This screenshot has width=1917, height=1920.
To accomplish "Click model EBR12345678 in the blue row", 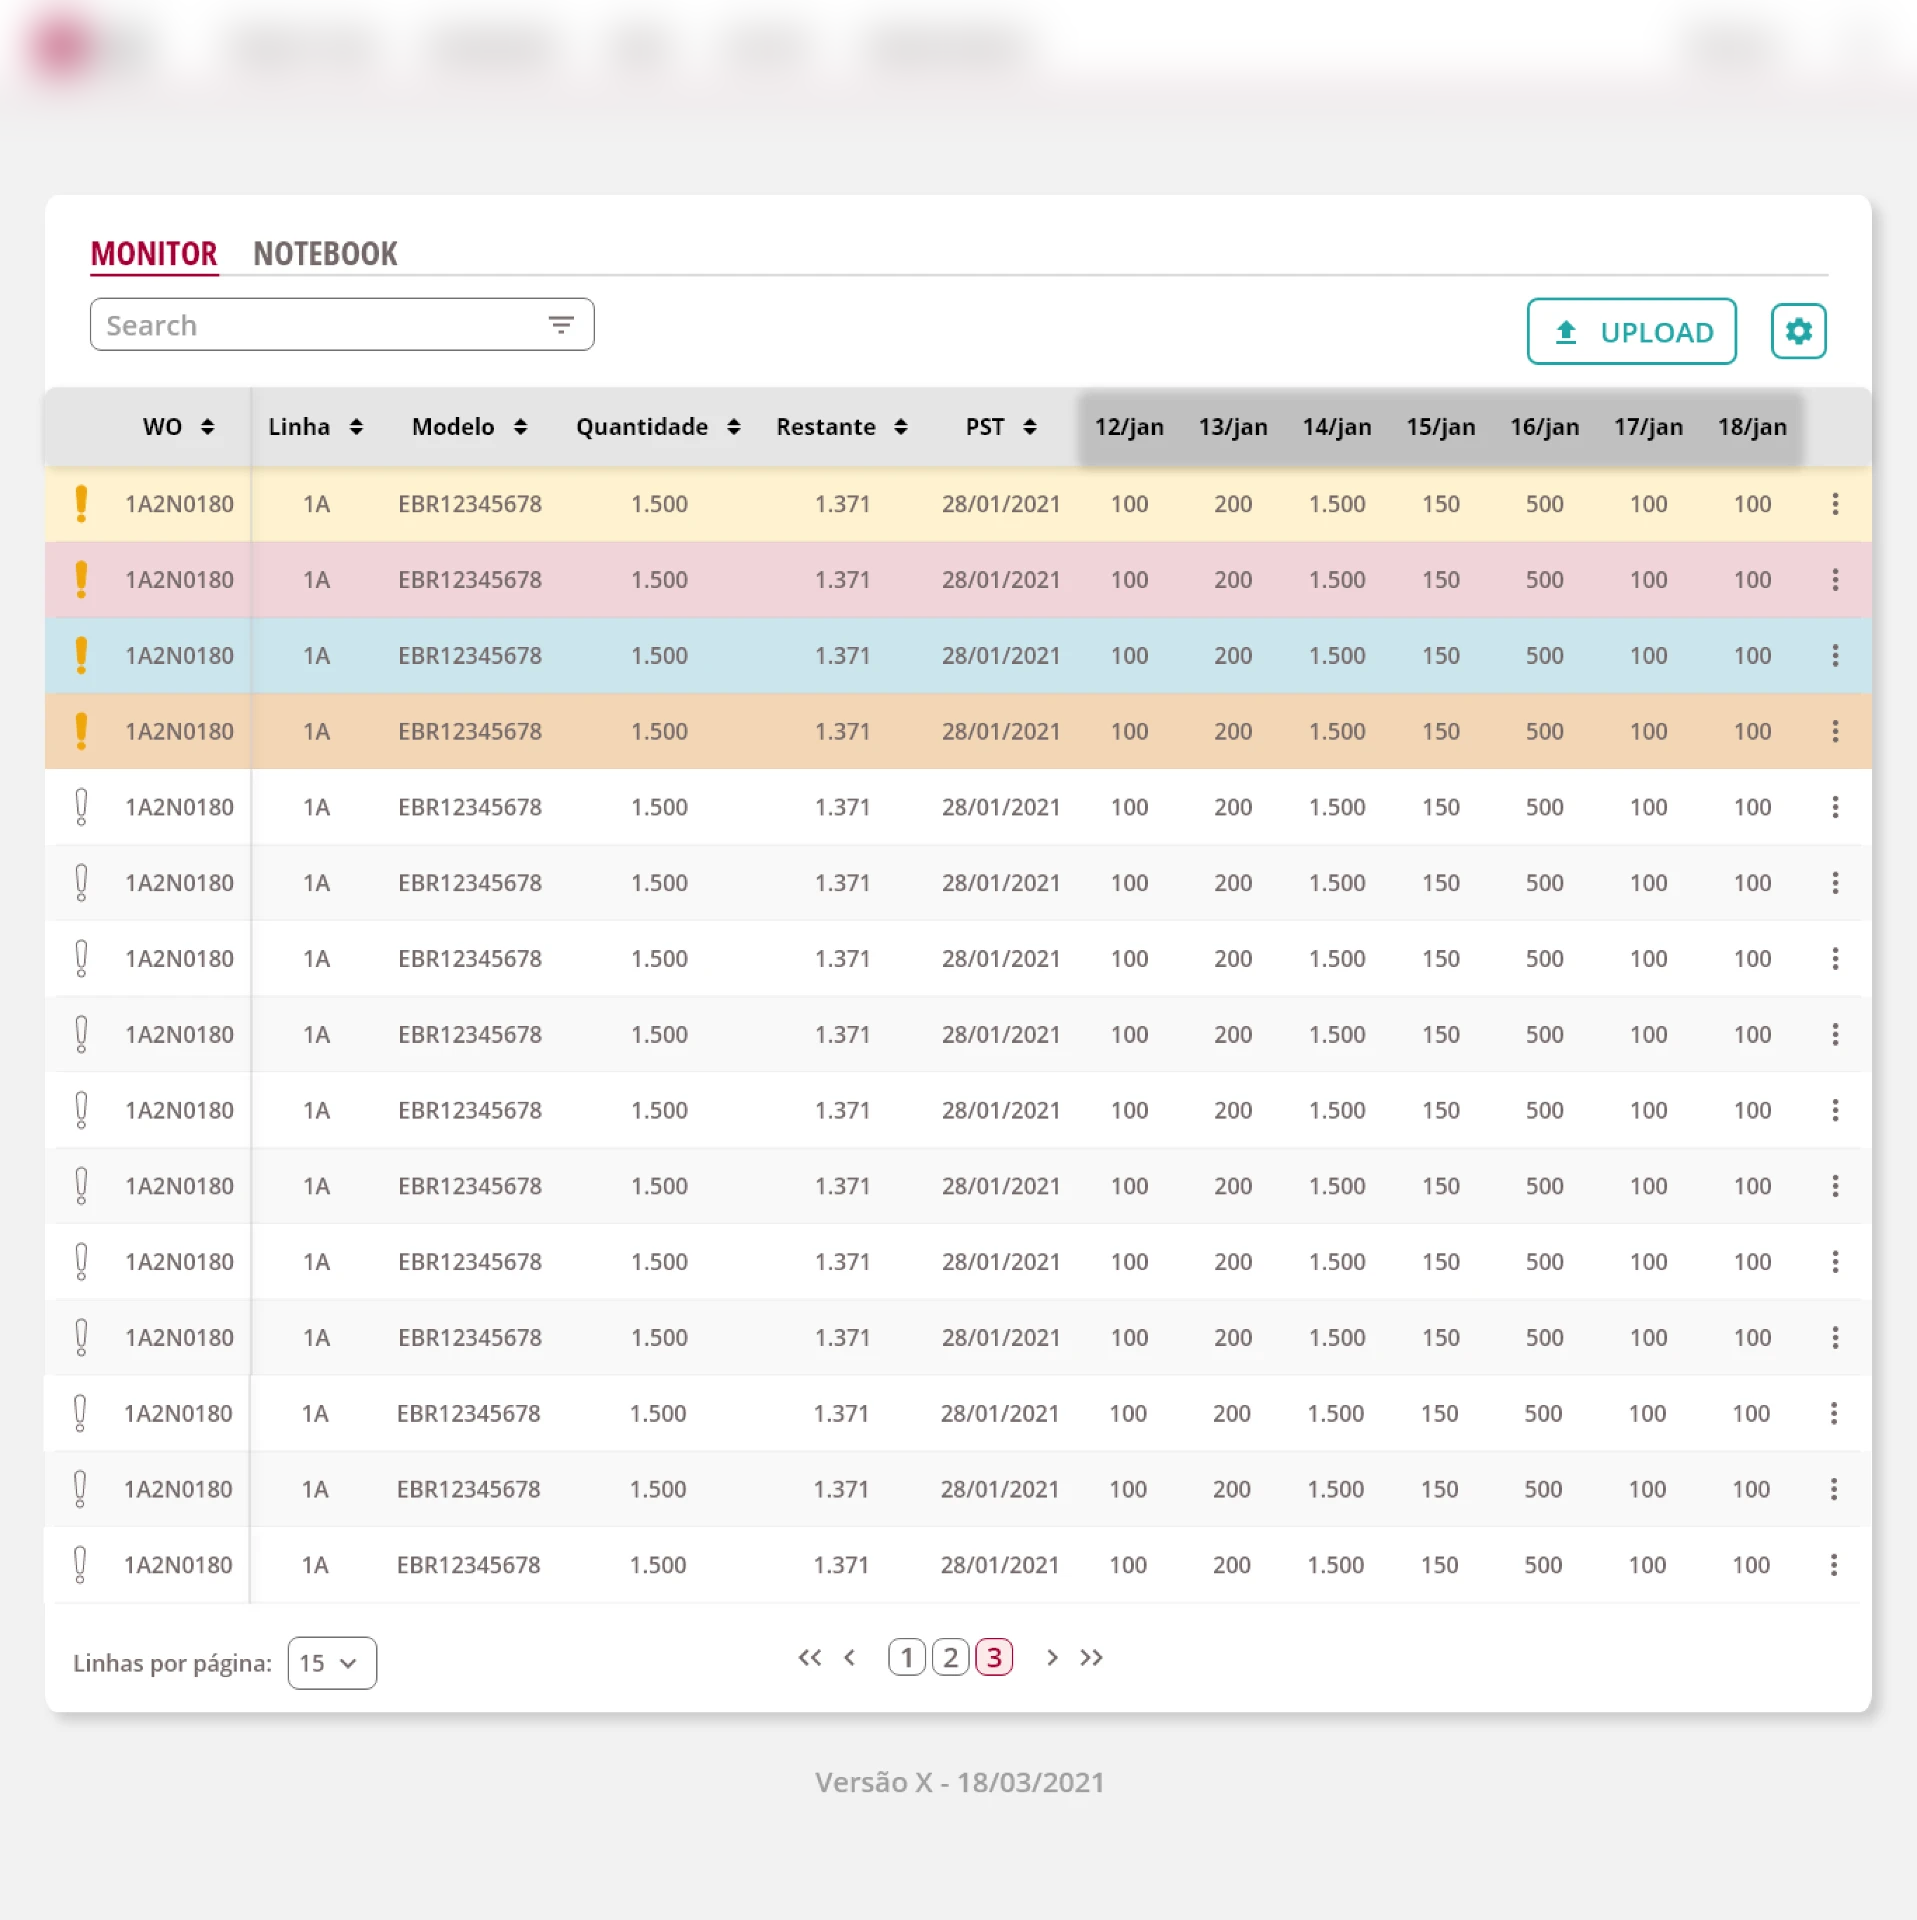I will click(470, 656).
